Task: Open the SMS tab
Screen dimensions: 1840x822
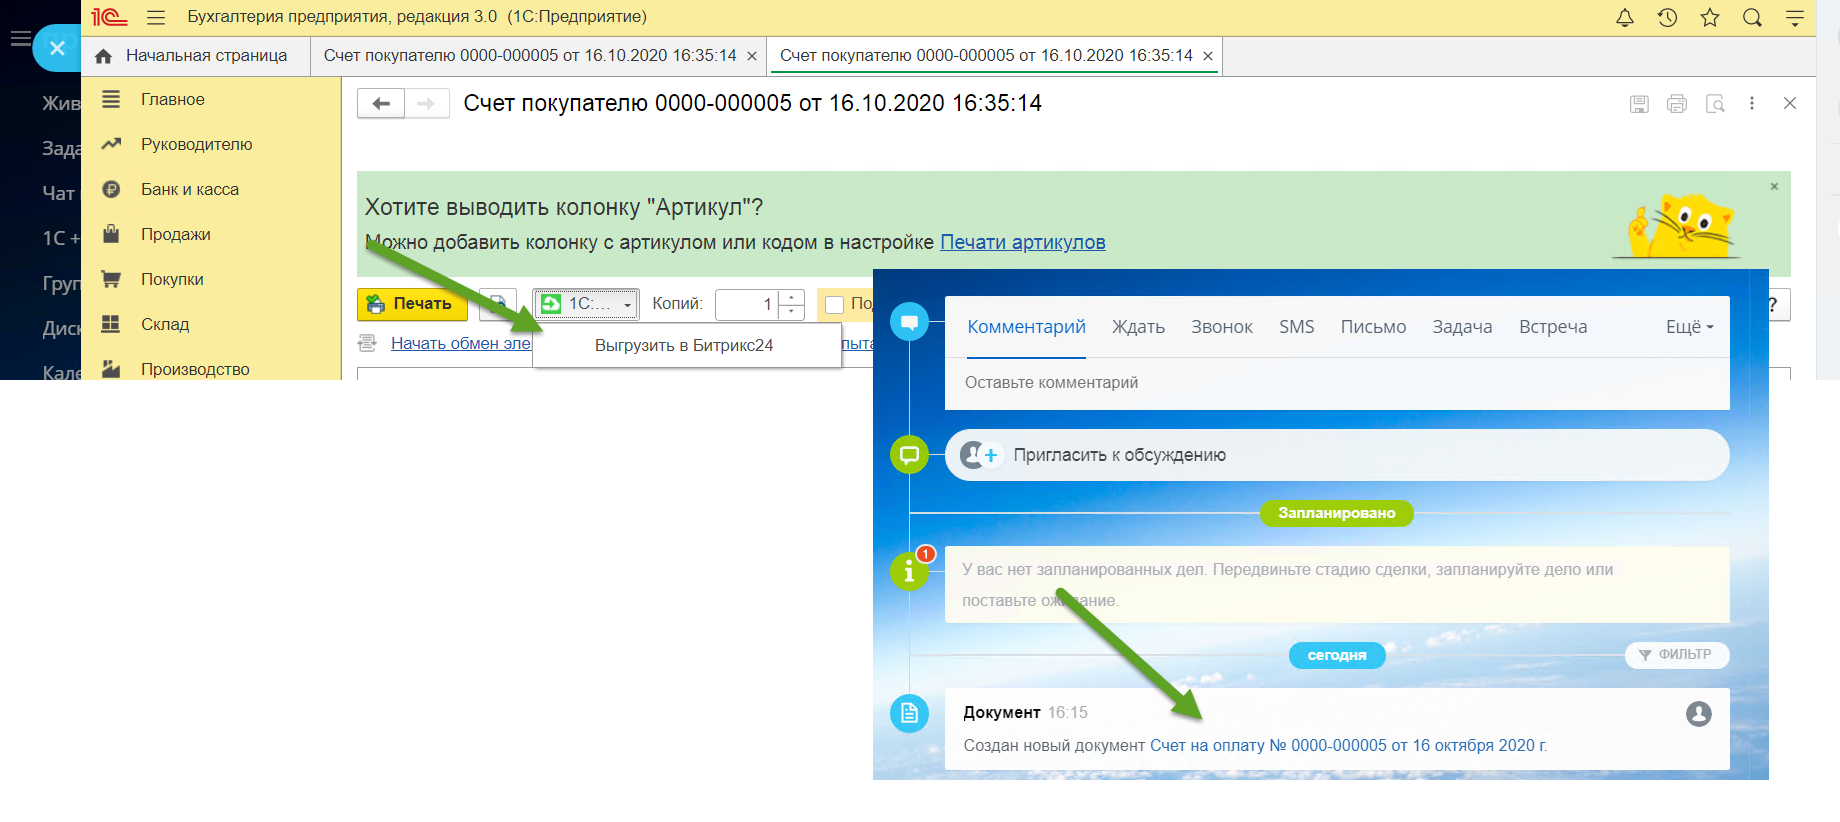Action: click(x=1297, y=327)
